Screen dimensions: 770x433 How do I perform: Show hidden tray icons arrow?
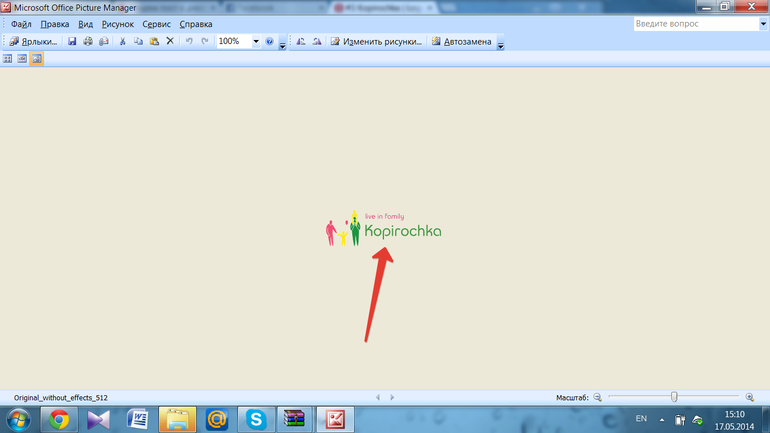point(662,420)
